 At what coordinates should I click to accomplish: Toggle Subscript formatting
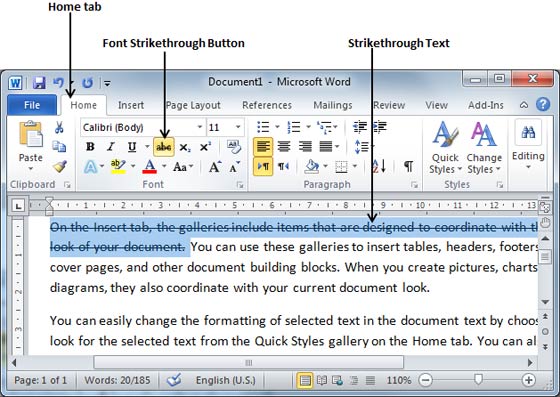[185, 147]
